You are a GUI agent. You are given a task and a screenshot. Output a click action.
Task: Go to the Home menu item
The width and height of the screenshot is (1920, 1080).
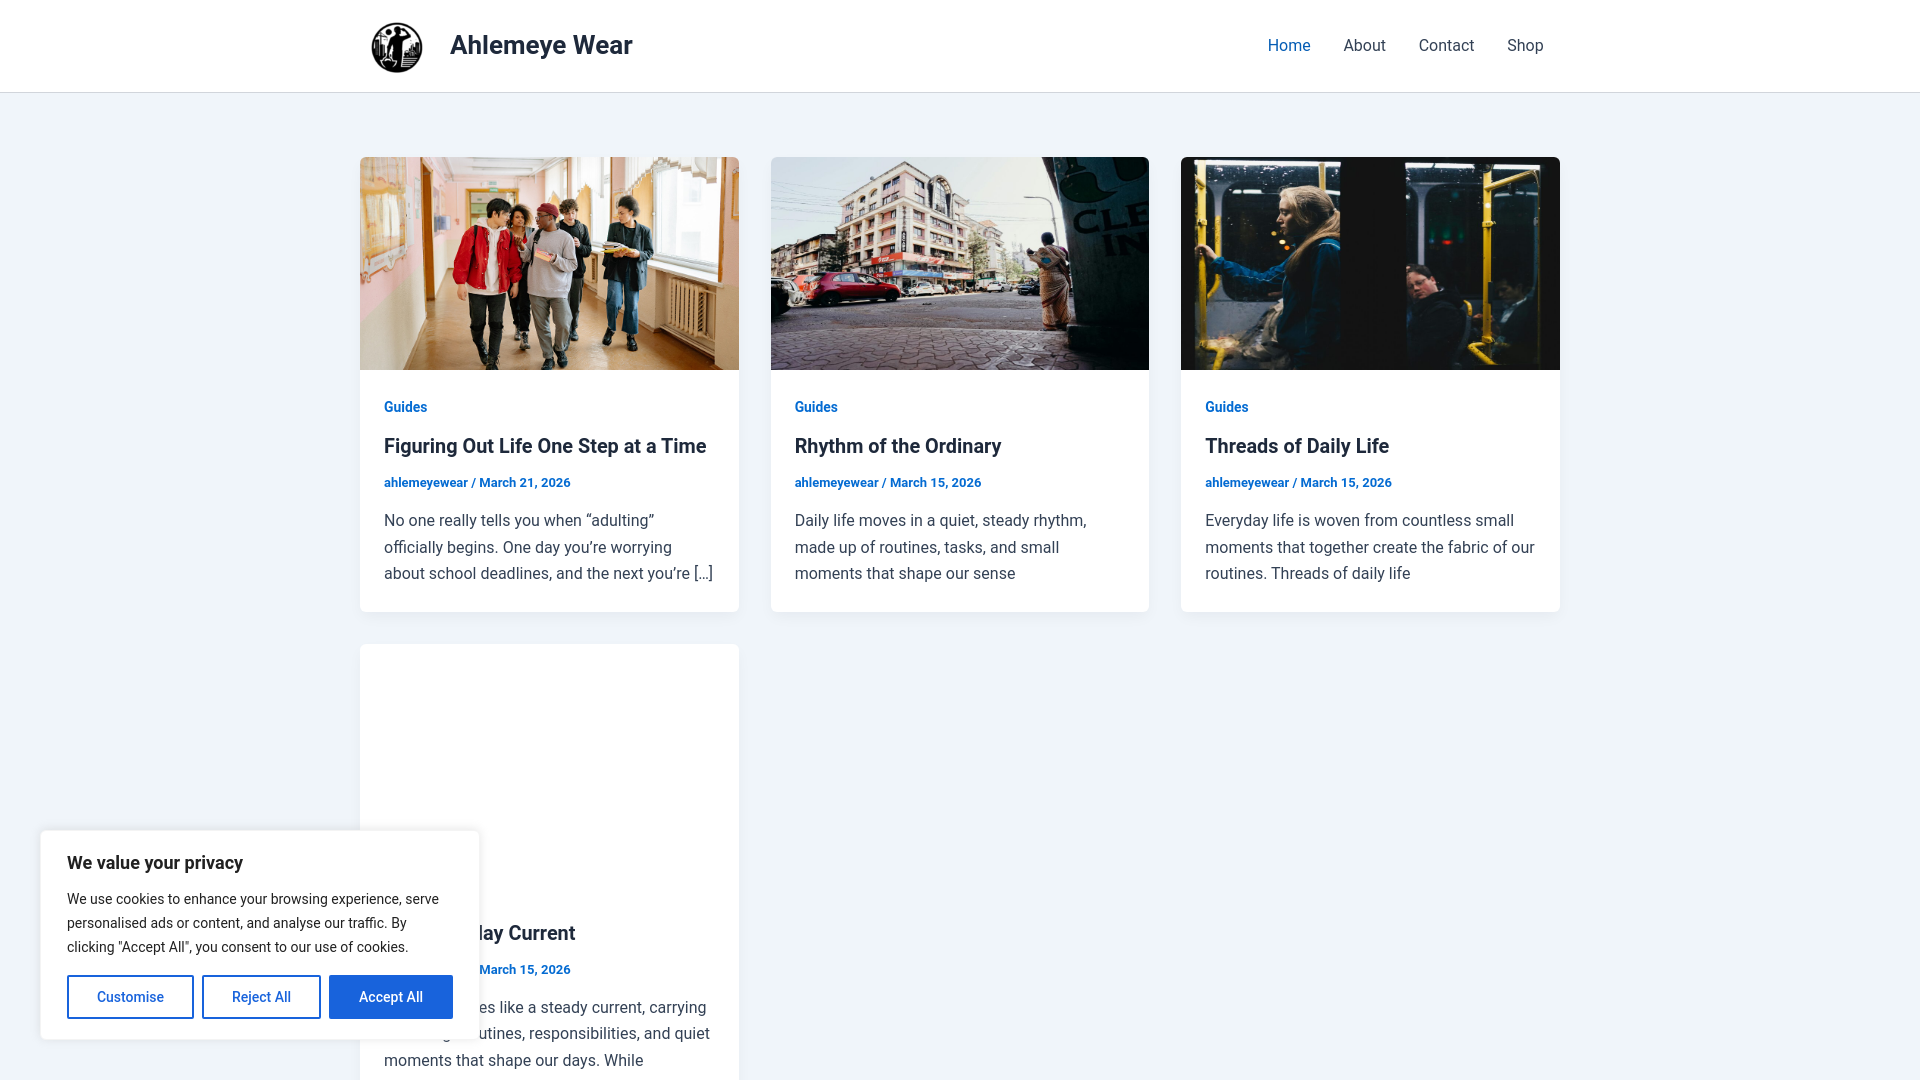1289,46
